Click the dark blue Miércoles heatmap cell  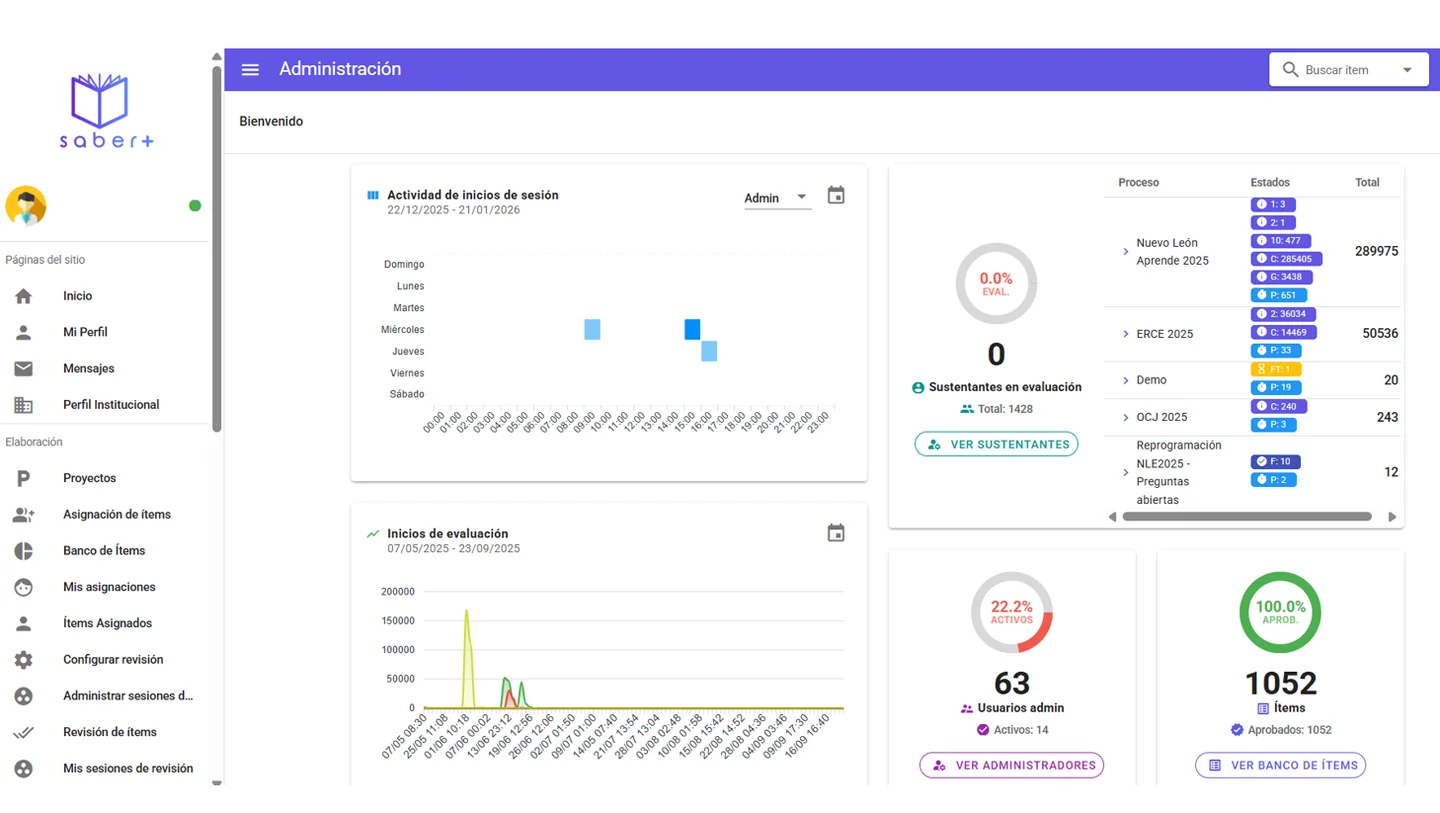[x=692, y=329]
